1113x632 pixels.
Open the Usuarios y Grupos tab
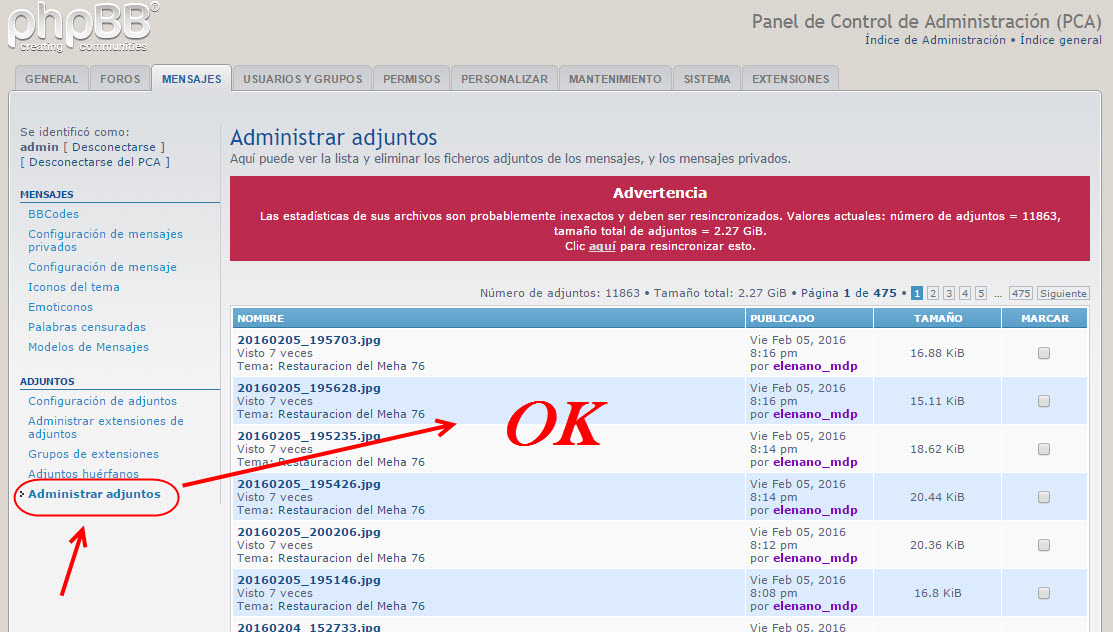302,79
